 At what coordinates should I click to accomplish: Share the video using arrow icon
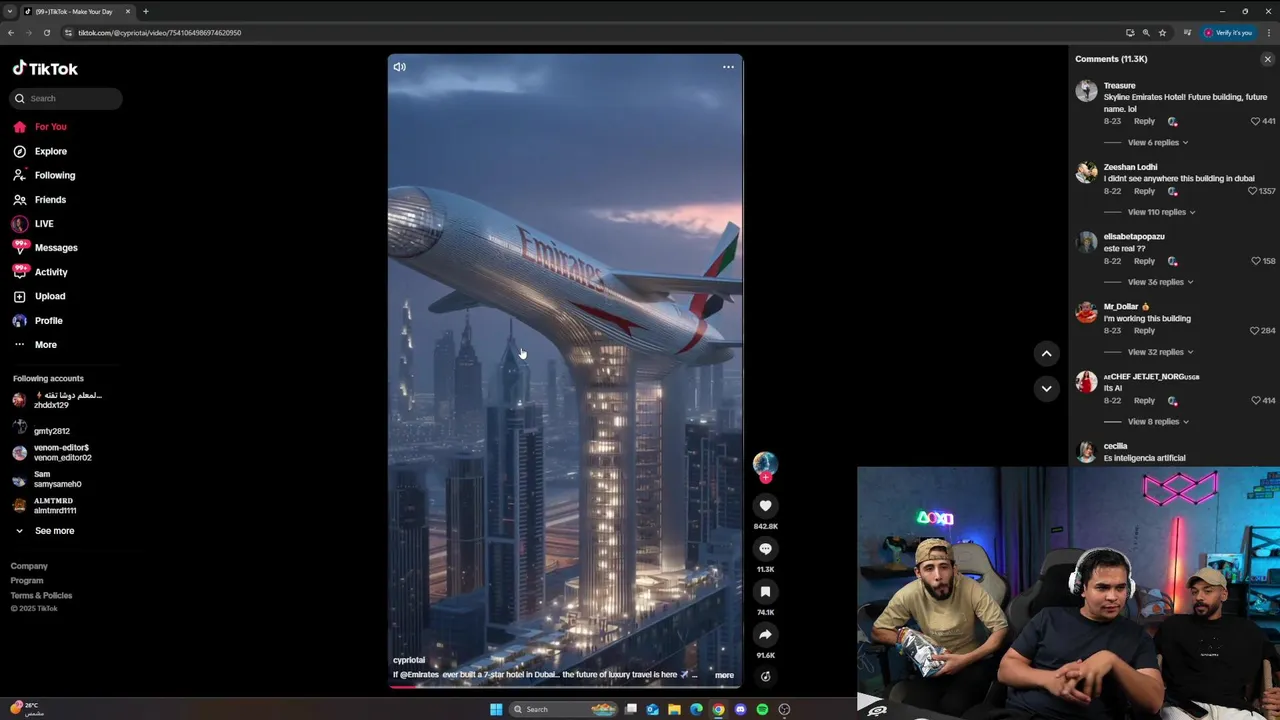click(765, 635)
